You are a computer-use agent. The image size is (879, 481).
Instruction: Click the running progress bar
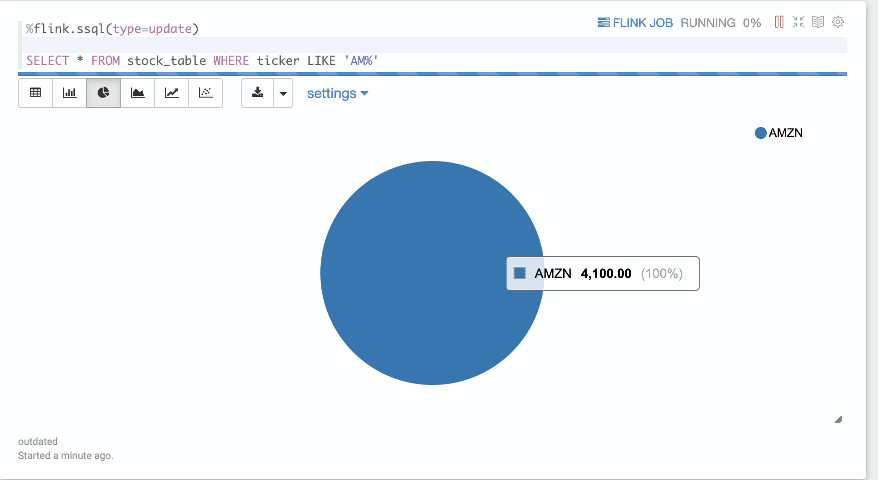click(432, 74)
